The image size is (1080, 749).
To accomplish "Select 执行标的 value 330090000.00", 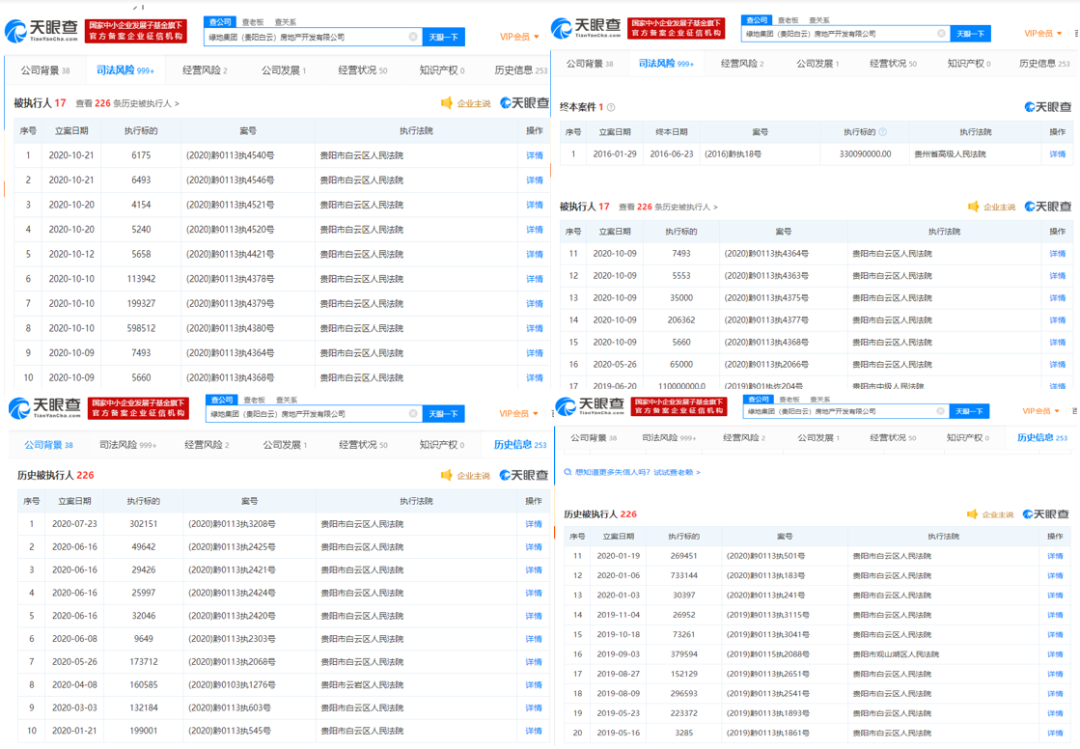I will [865, 154].
